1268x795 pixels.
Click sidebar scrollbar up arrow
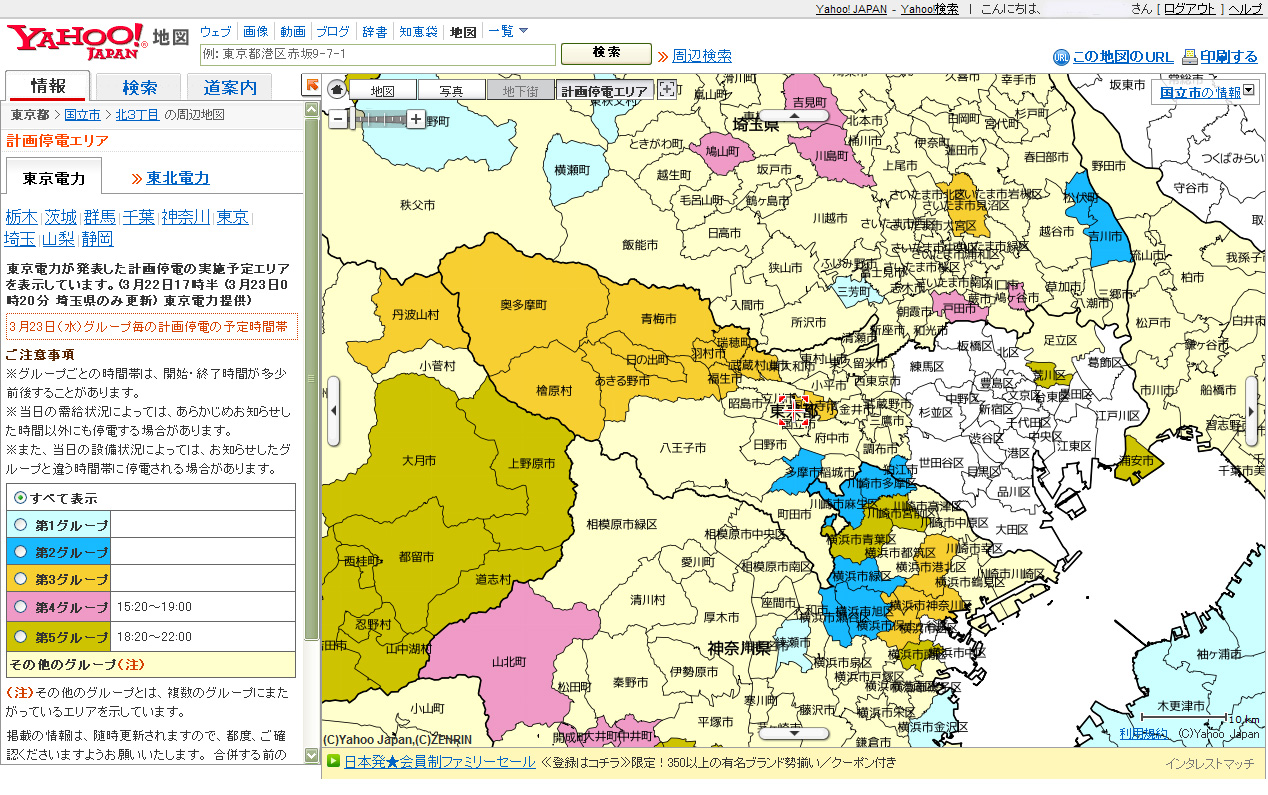tap(312, 110)
